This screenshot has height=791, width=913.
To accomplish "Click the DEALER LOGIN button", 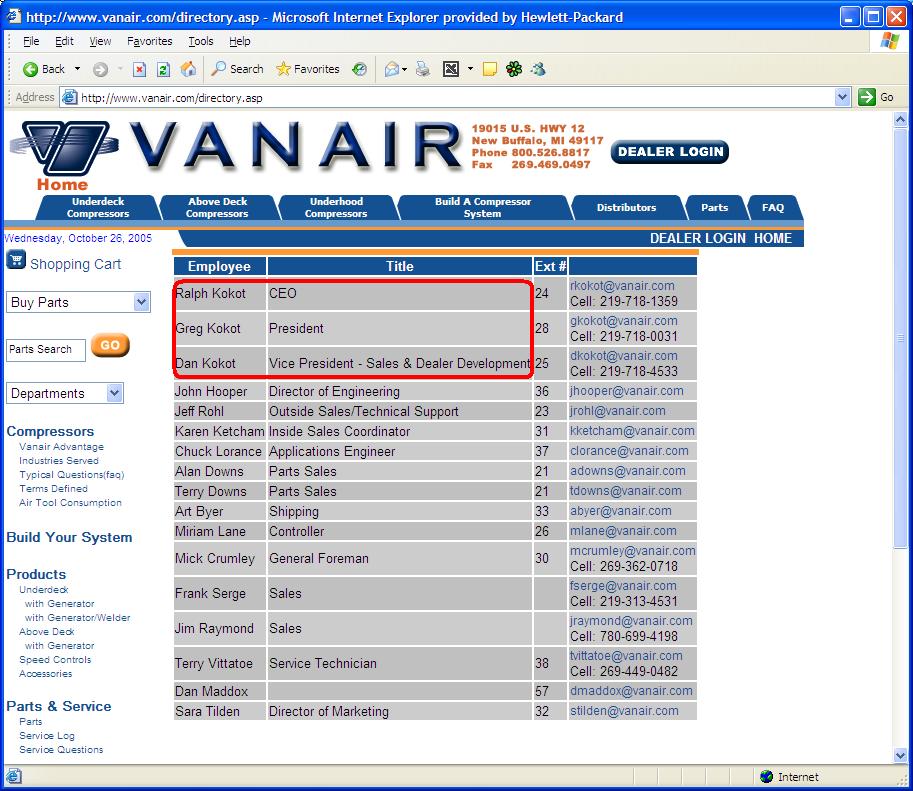I will point(669,152).
